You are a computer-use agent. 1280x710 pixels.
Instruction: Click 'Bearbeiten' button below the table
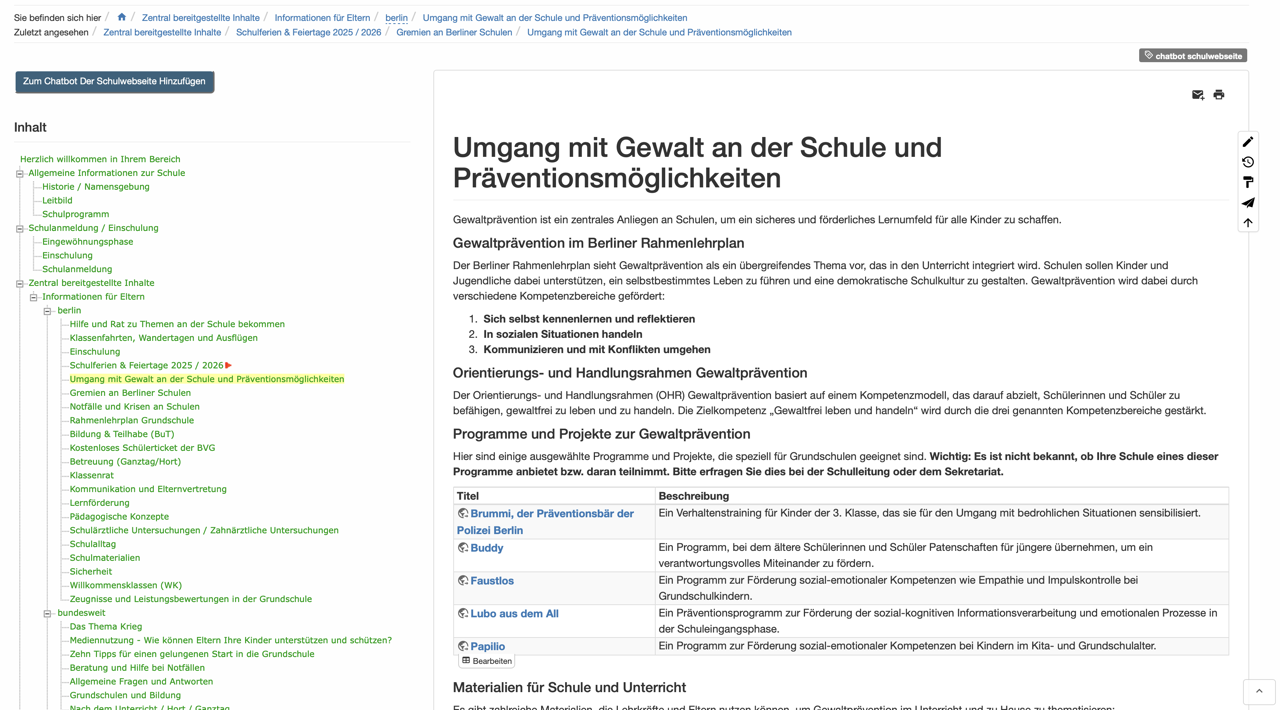(x=487, y=661)
